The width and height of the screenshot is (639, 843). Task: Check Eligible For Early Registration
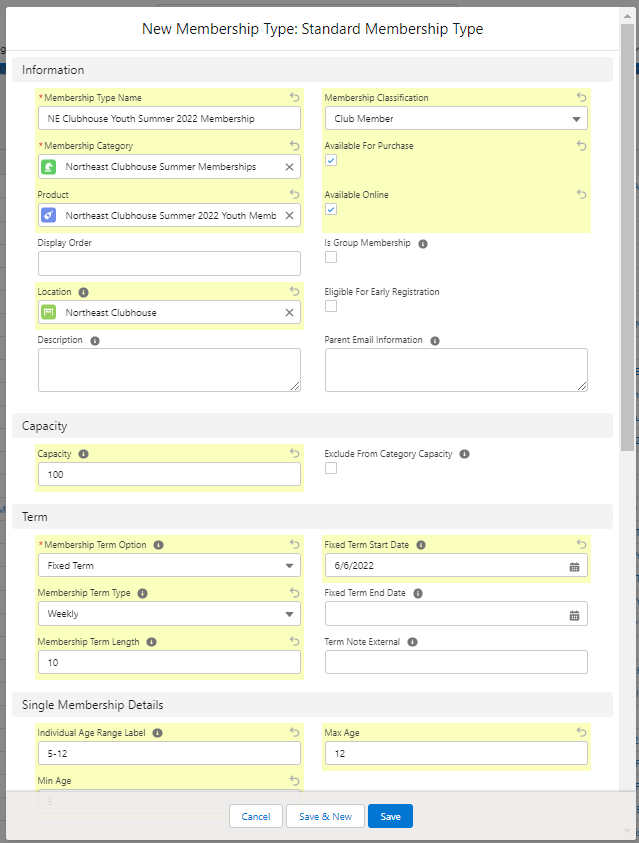click(330, 306)
